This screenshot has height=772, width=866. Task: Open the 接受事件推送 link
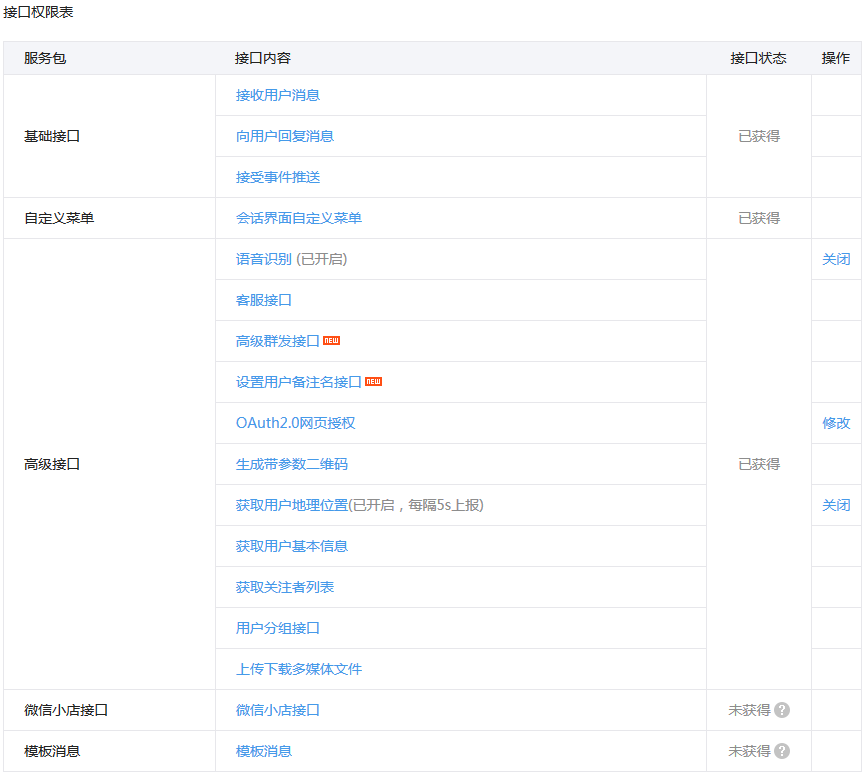(x=278, y=177)
